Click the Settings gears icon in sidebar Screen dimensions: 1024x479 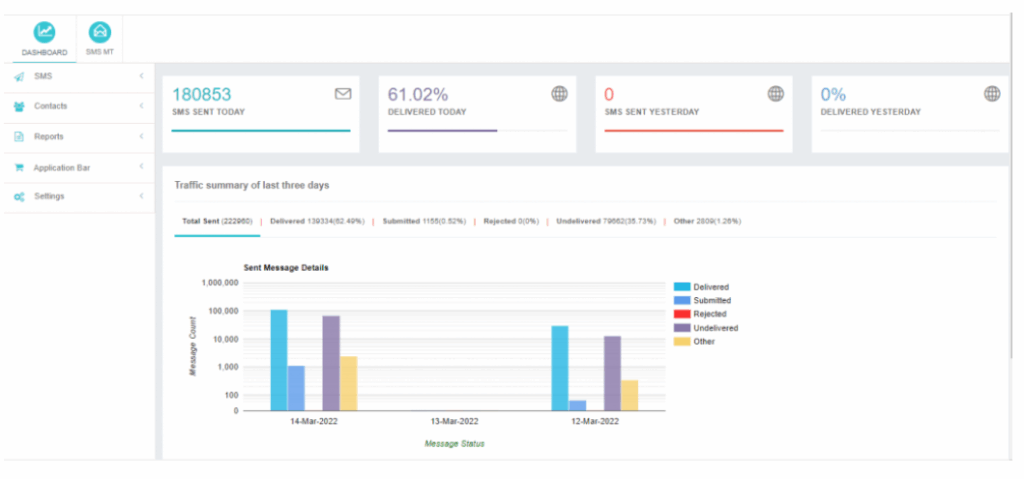click(x=19, y=197)
